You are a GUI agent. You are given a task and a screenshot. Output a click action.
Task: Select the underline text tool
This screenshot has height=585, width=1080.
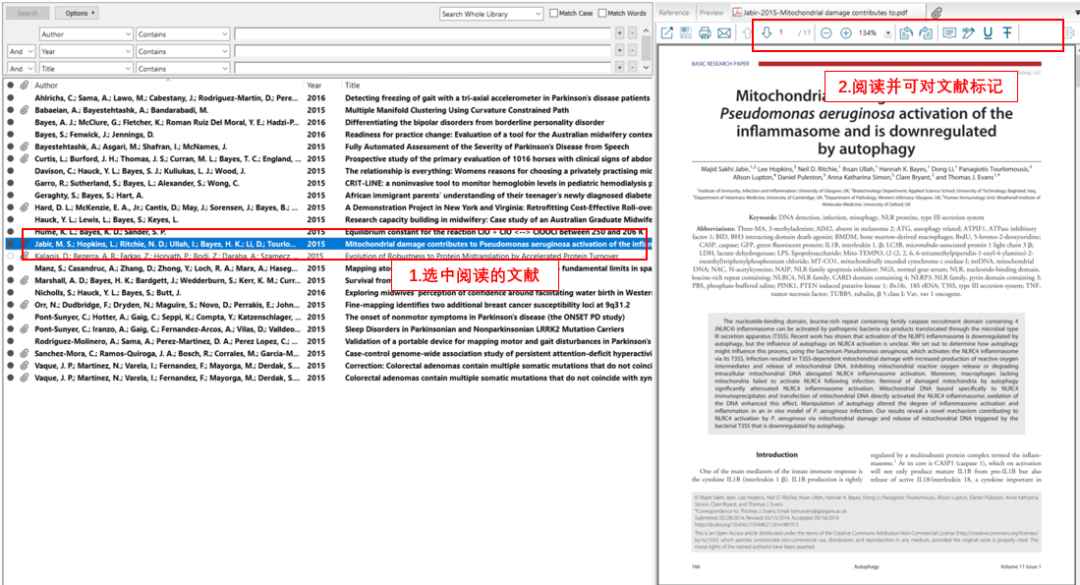[988, 33]
